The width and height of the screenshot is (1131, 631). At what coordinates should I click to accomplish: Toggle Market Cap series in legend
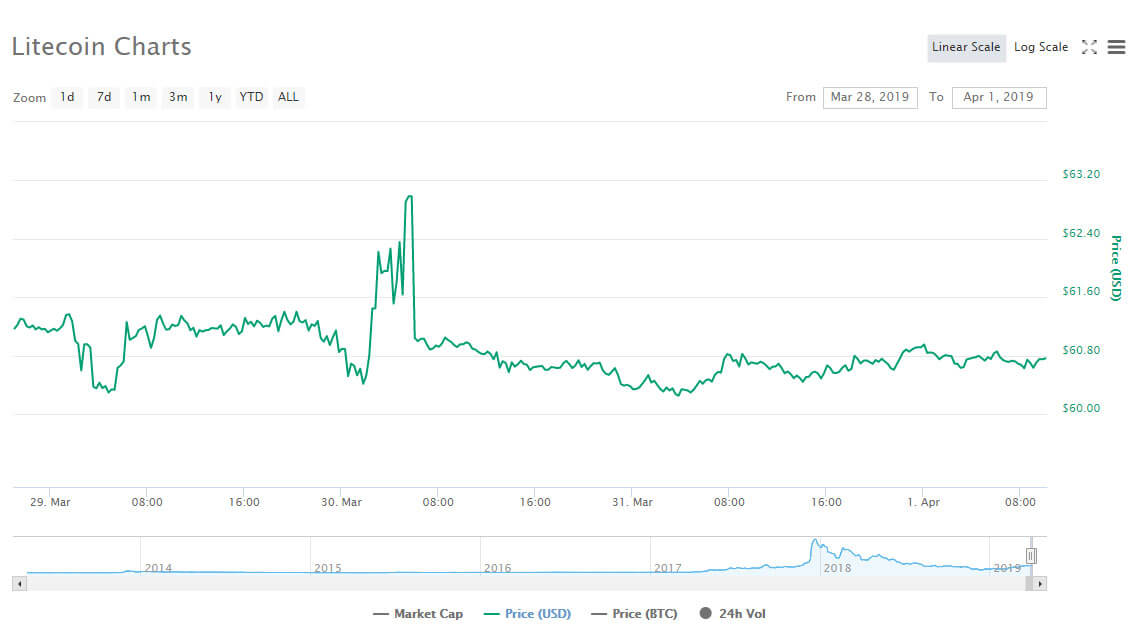(418, 614)
